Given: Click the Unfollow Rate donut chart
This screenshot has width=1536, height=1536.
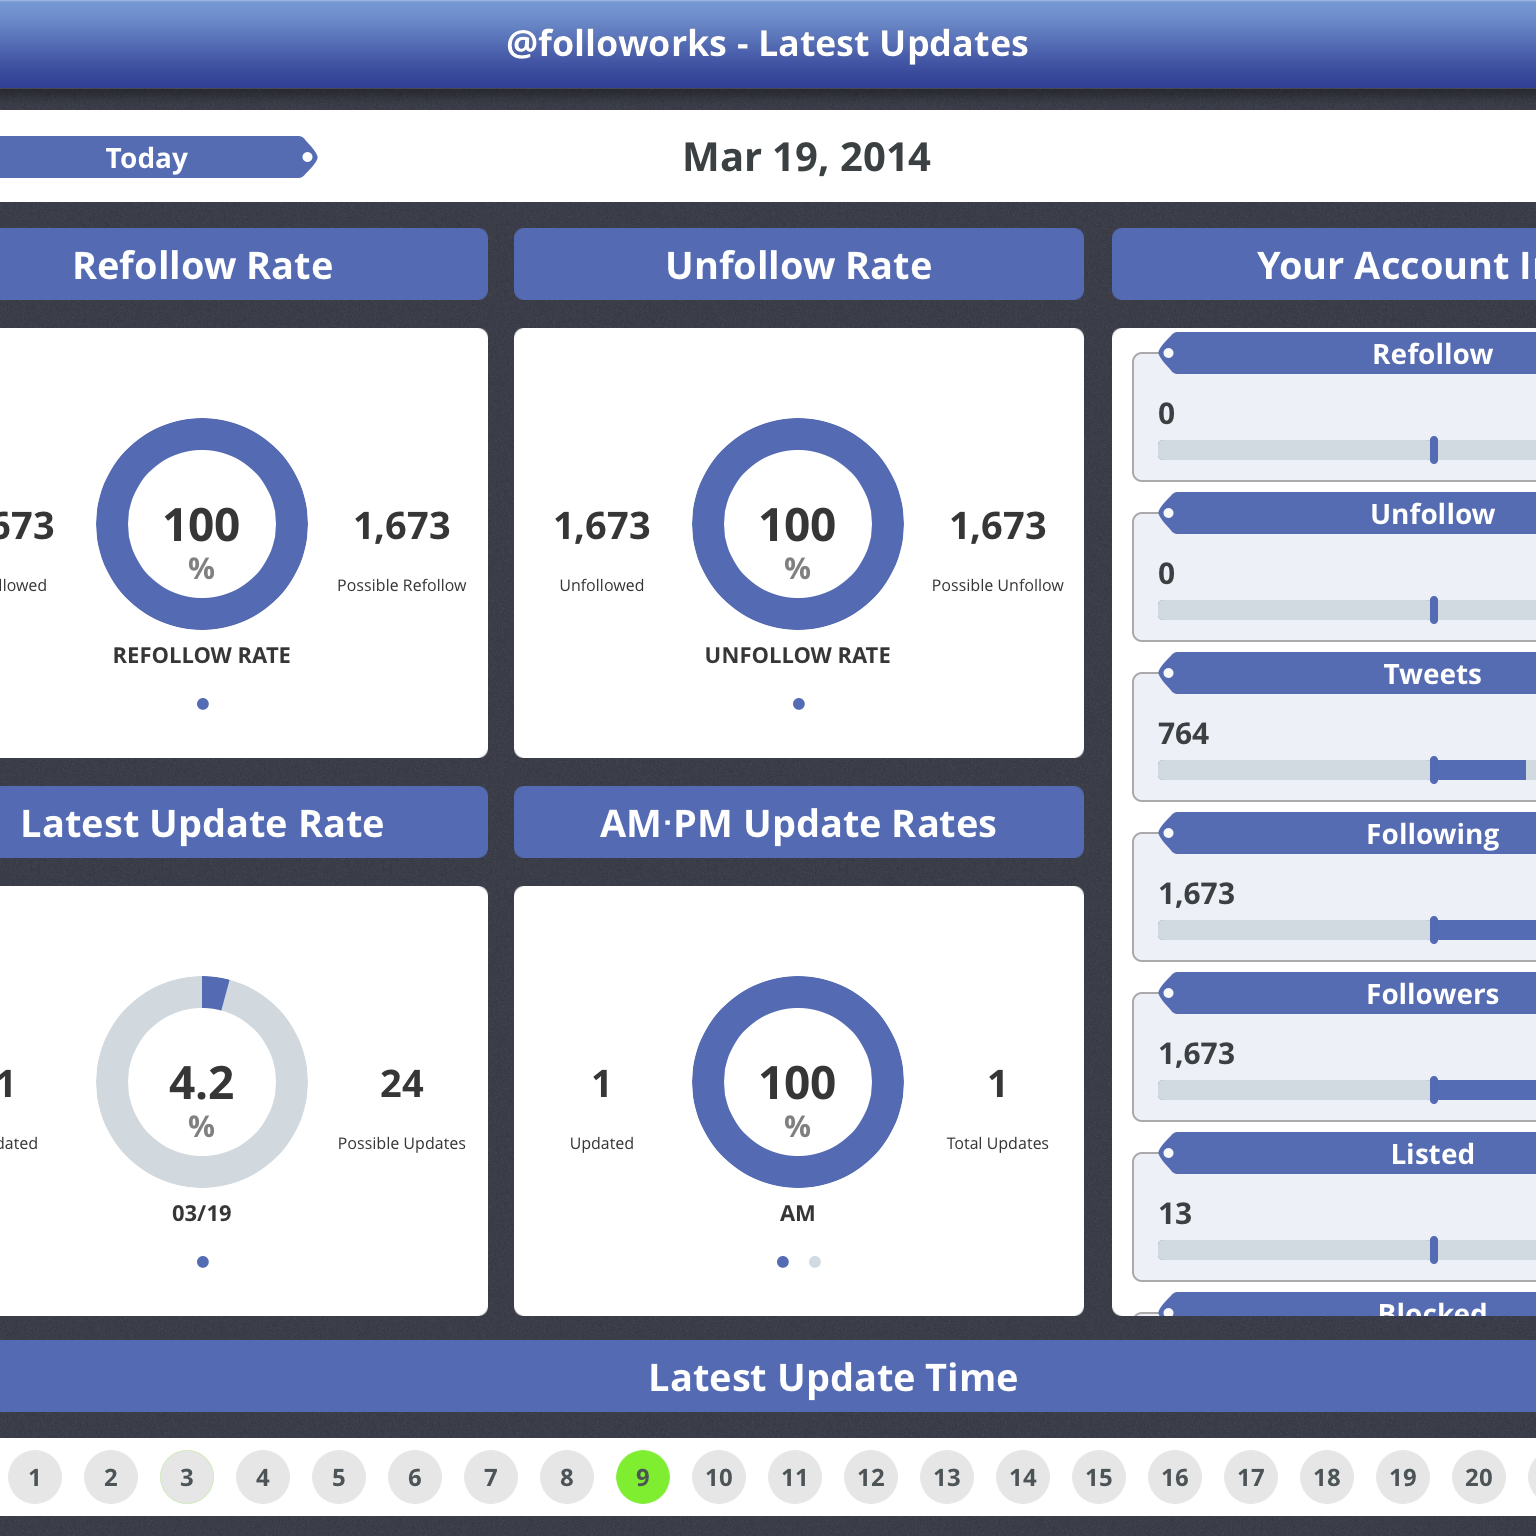Looking at the screenshot, I should tap(798, 524).
